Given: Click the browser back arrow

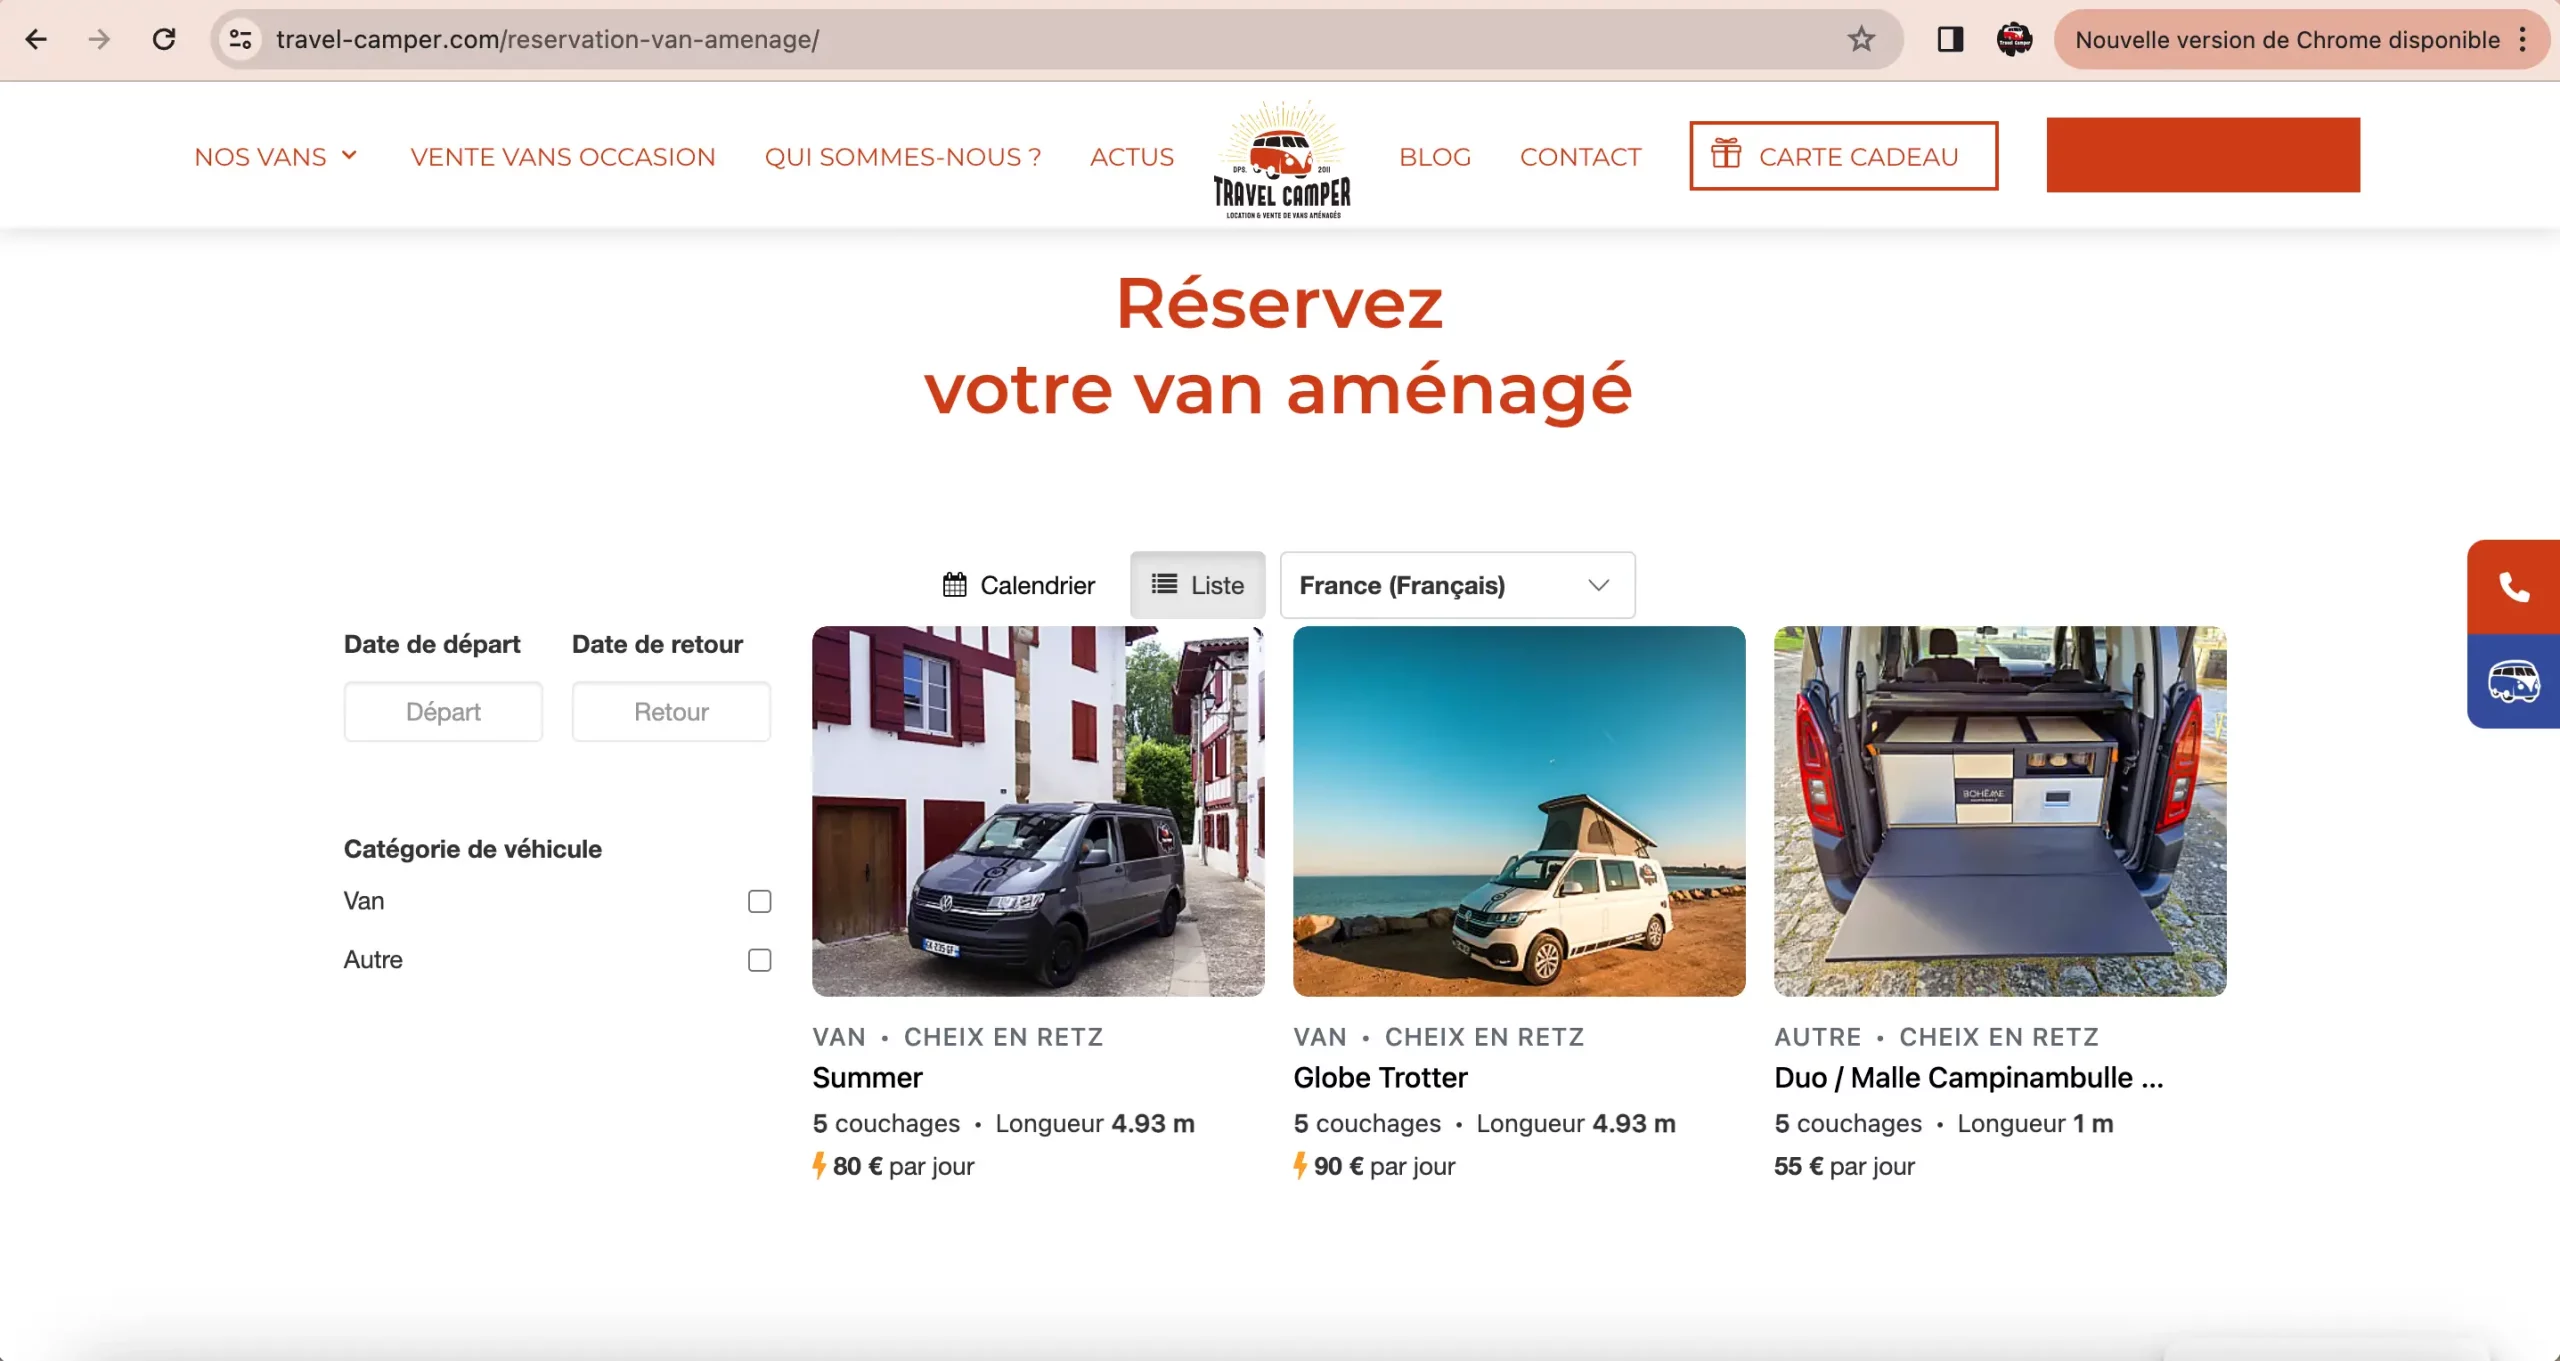Looking at the screenshot, I should pos(36,39).
